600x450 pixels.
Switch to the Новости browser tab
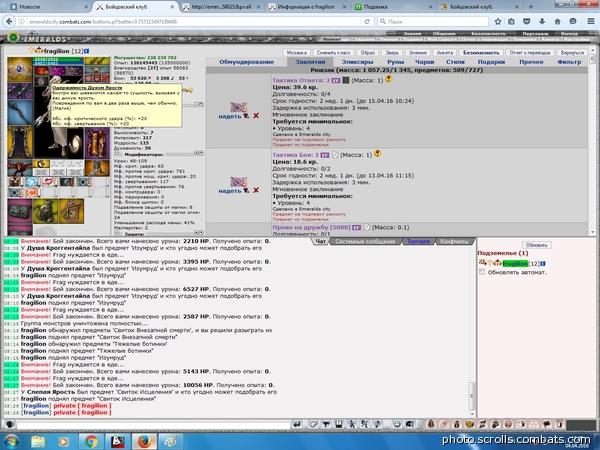(48, 7)
